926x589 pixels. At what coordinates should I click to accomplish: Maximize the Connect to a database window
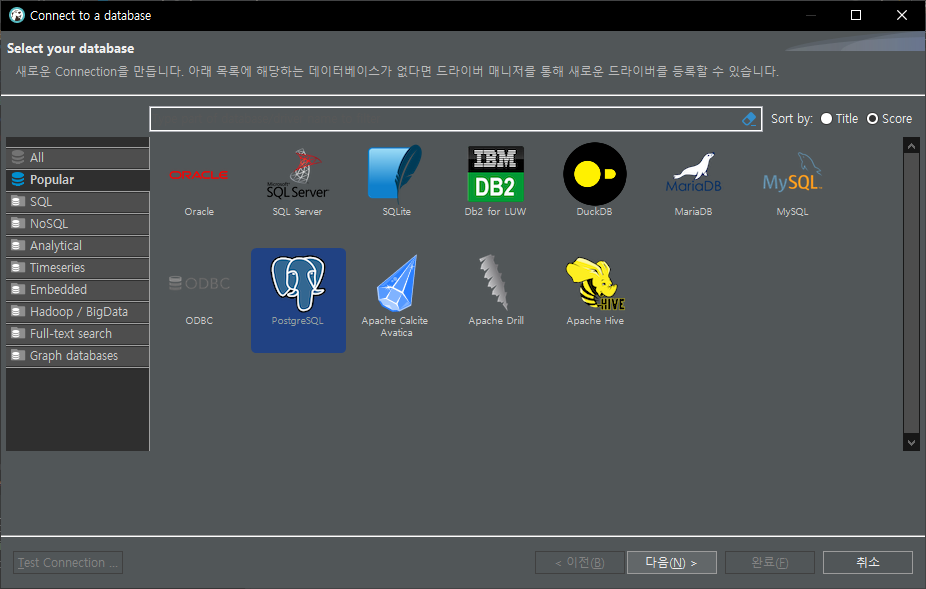point(856,15)
